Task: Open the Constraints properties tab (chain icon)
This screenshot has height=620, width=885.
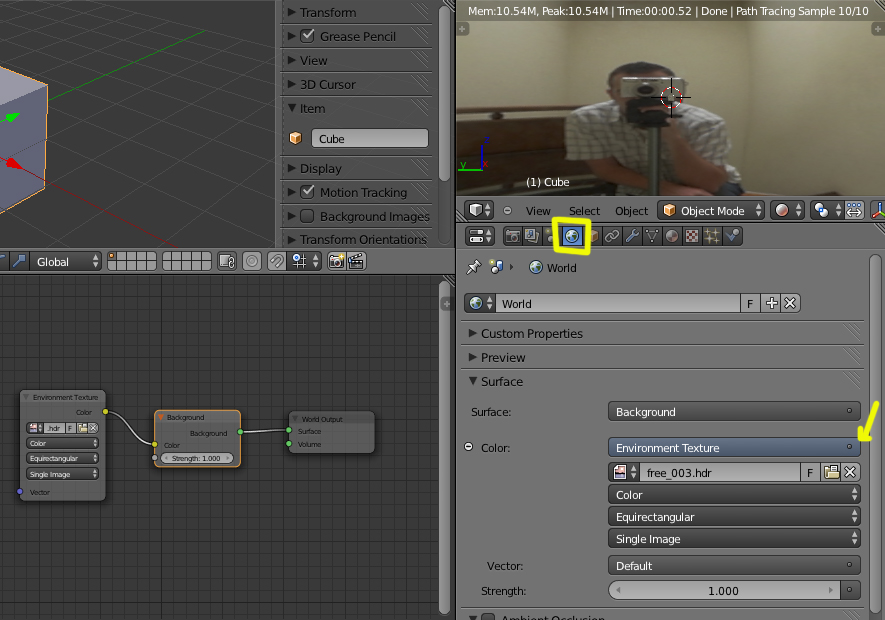Action: [612, 236]
